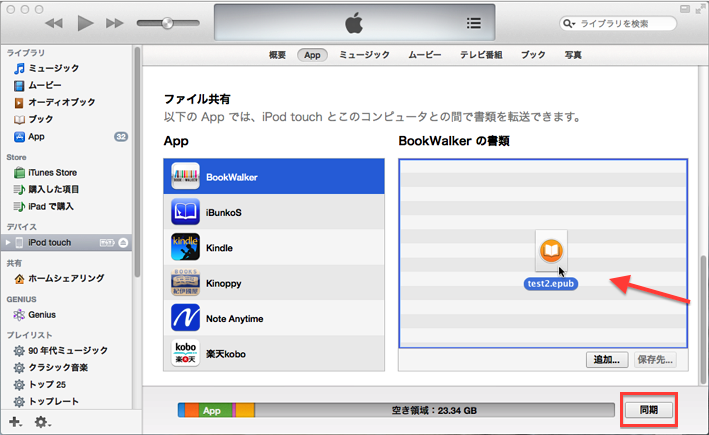Click the App segment of the capacity bar

pos(215,410)
